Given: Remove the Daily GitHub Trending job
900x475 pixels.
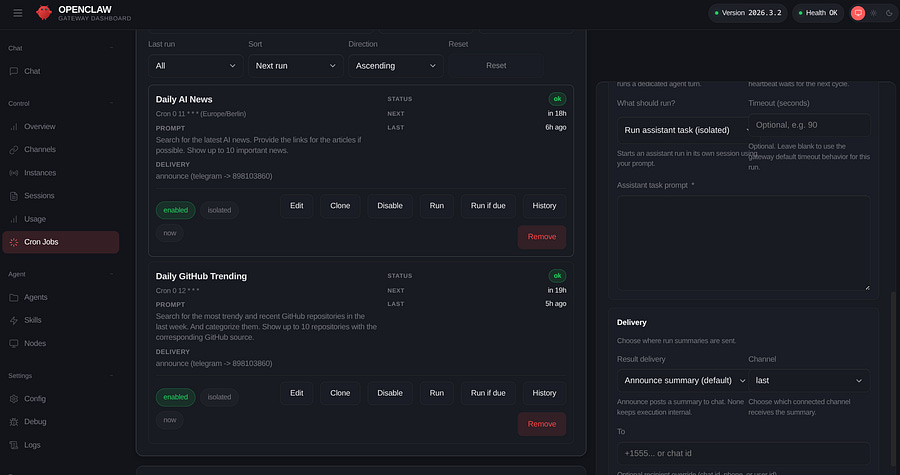Looking at the screenshot, I should (x=542, y=424).
